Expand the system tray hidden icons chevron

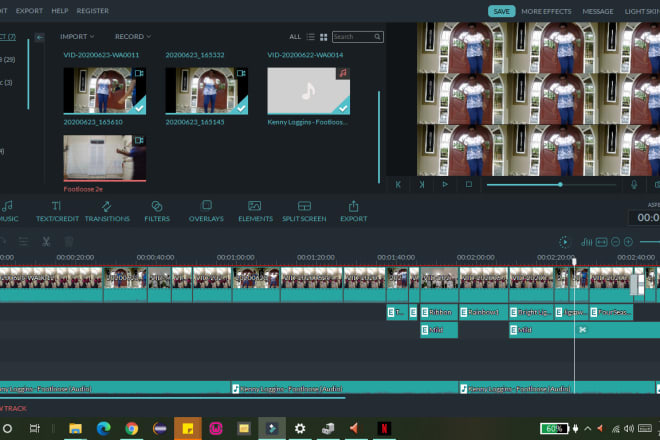[x=588, y=429]
